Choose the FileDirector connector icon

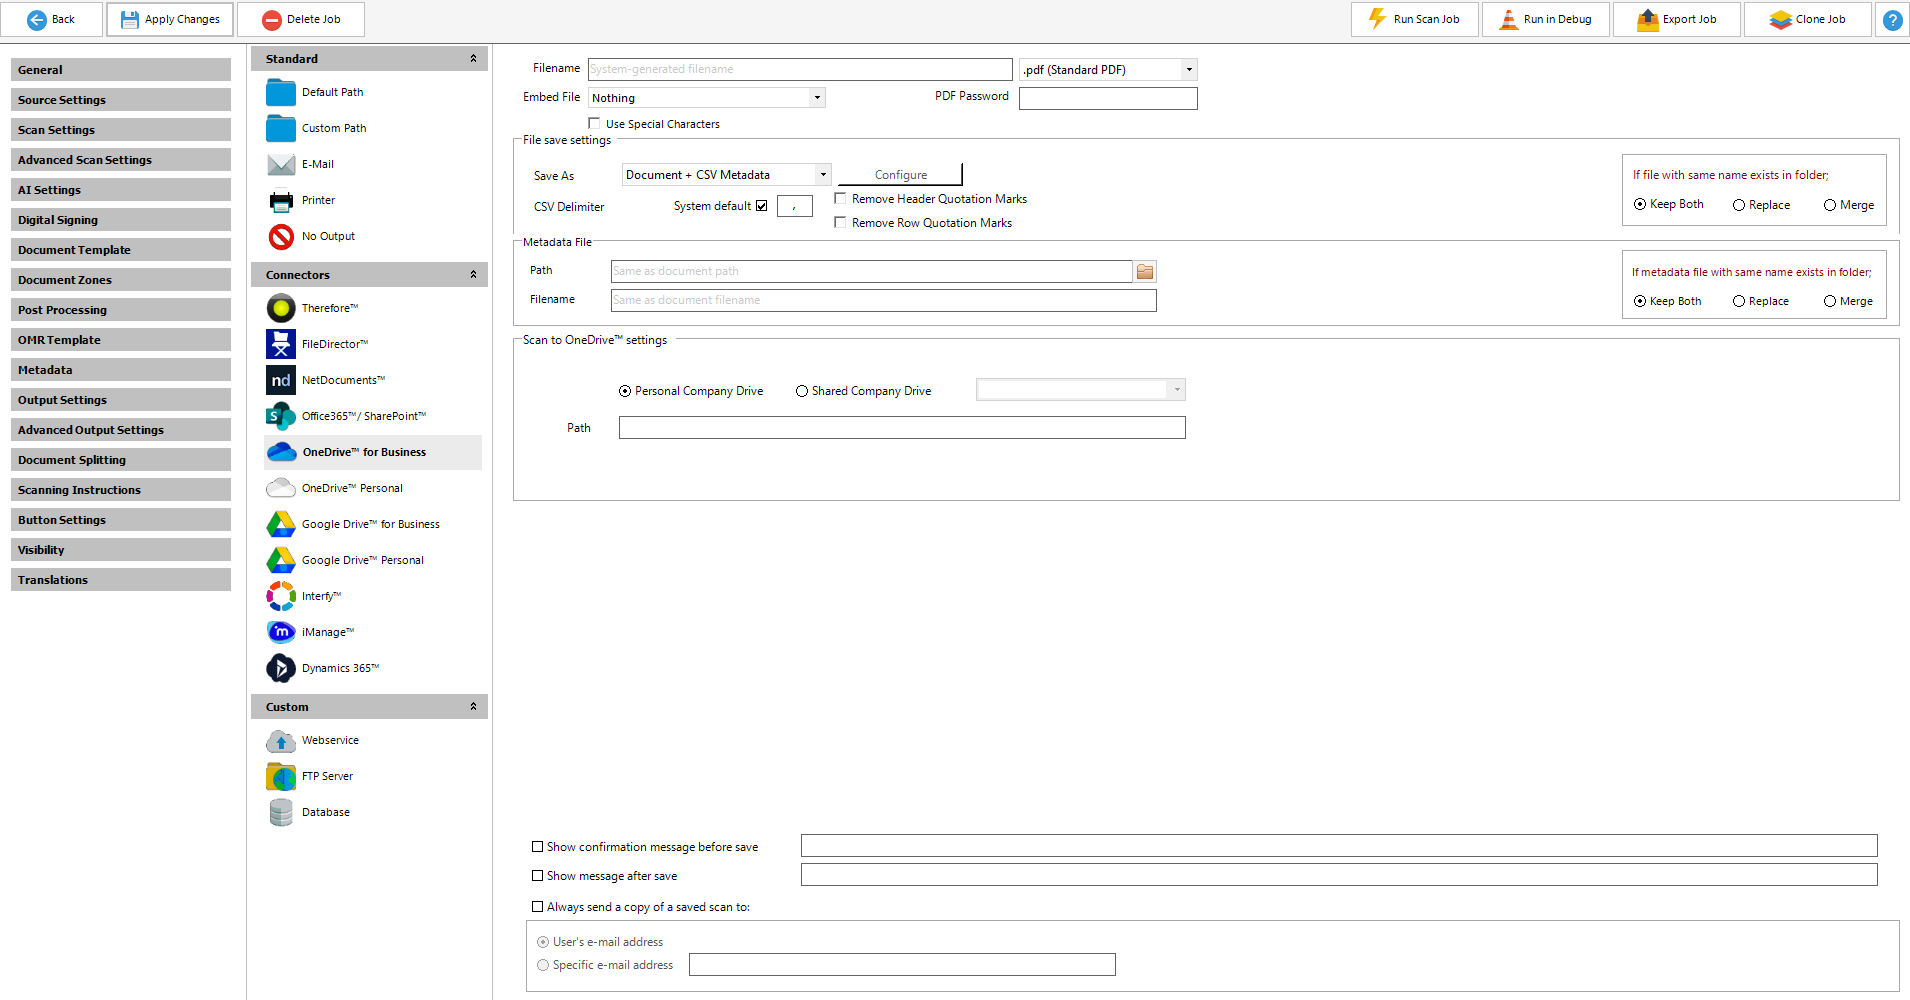click(281, 344)
